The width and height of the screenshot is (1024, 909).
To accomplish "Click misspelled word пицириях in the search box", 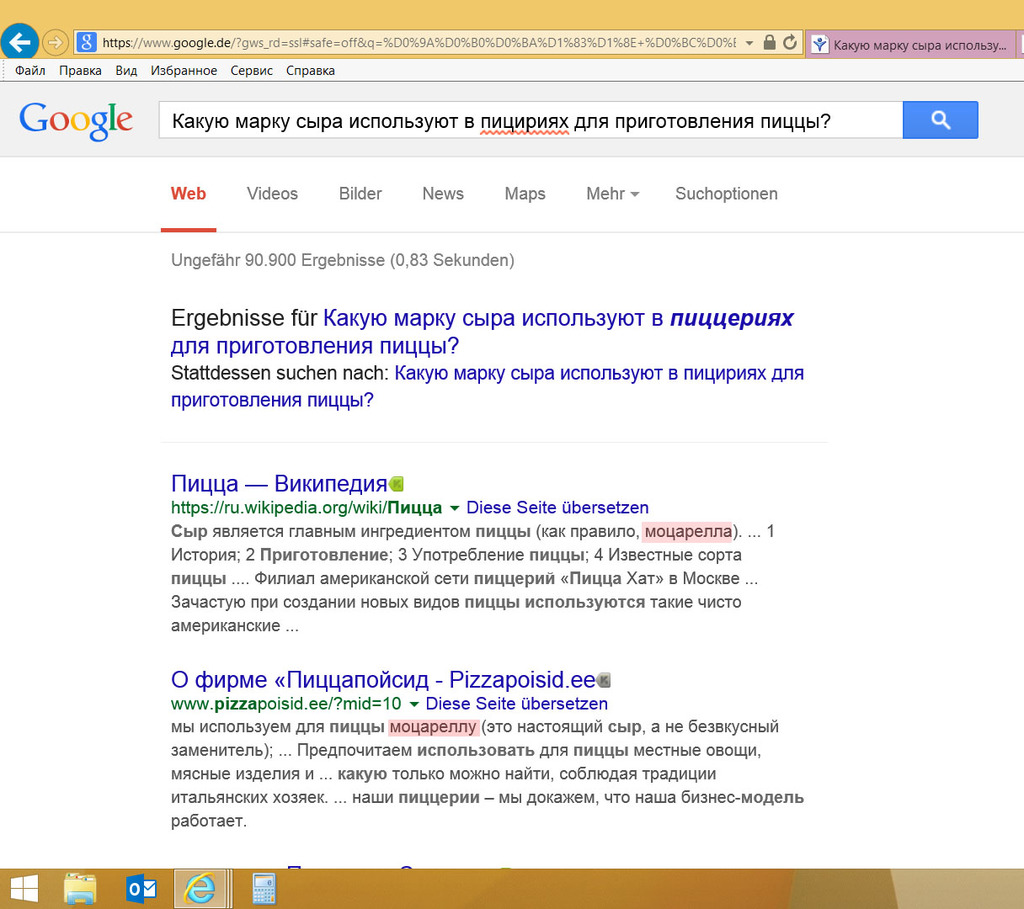I will point(524,121).
